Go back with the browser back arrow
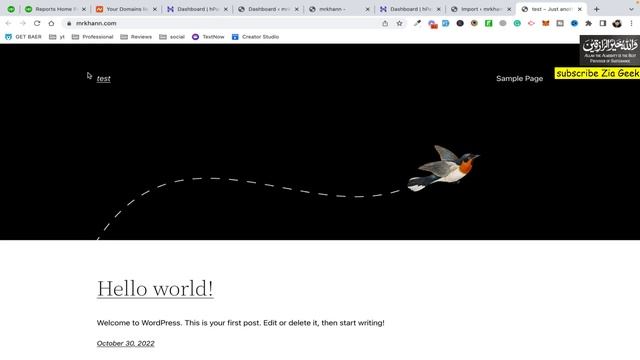Viewport: 640px width, 360px height. click(8, 23)
